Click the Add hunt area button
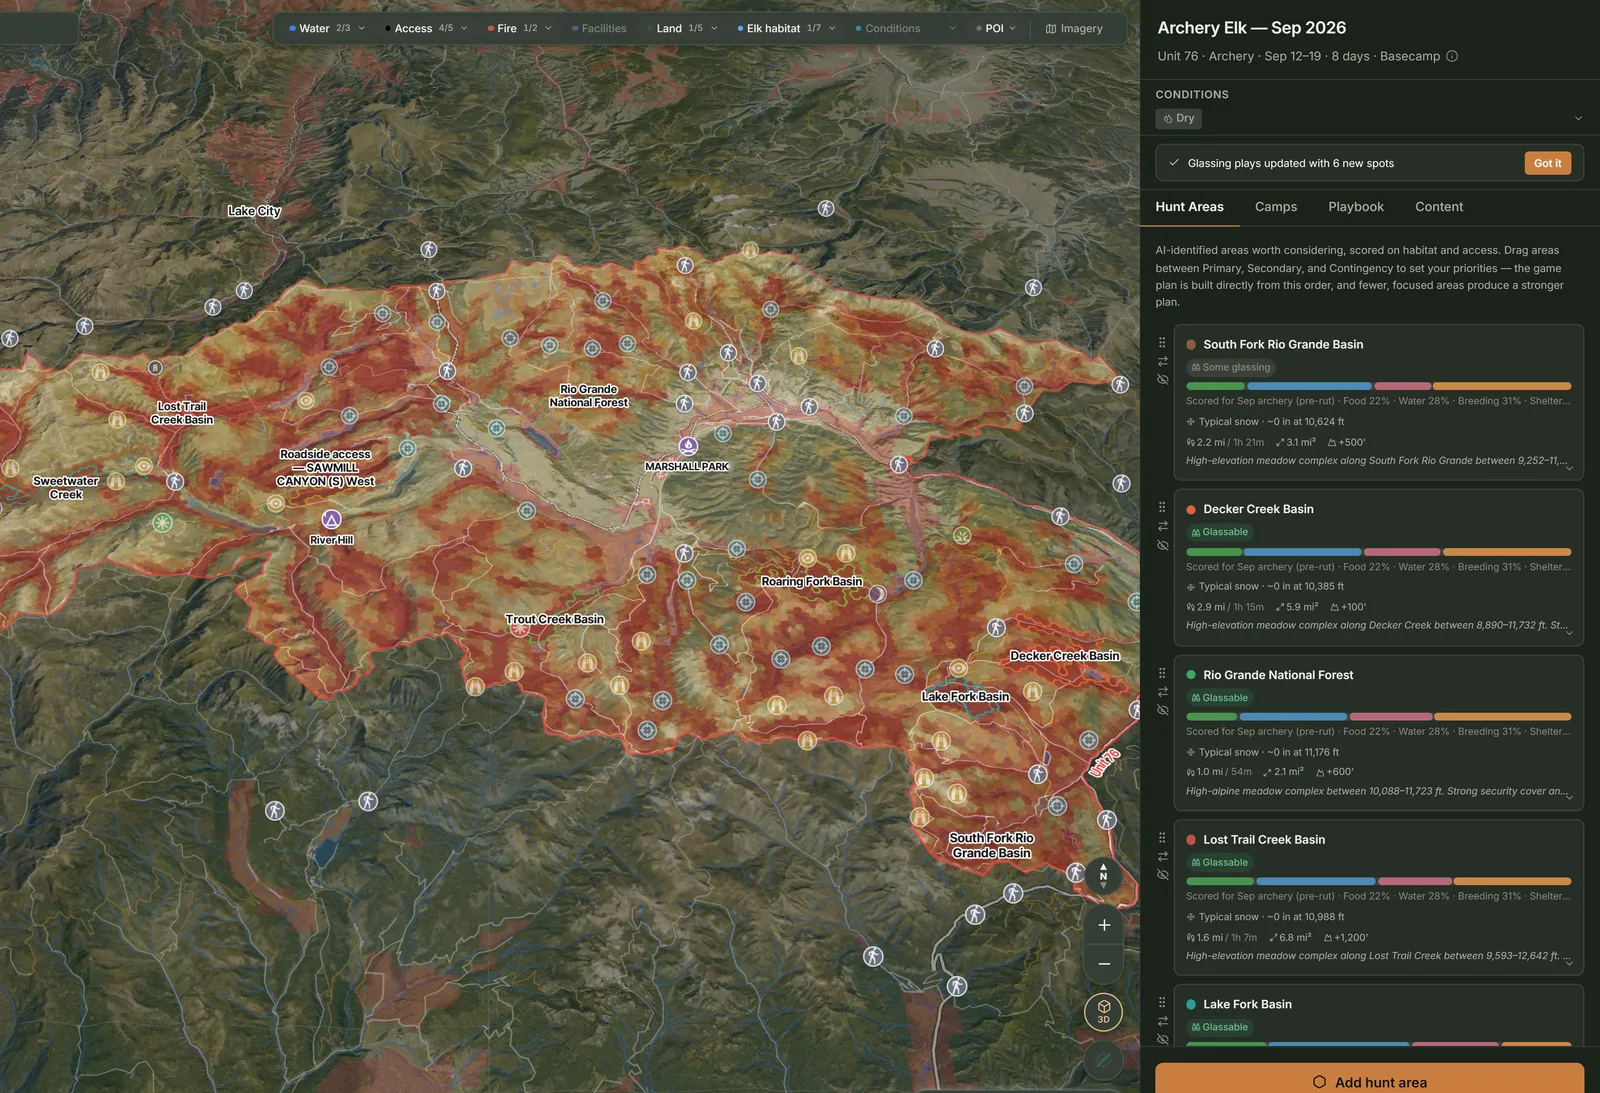Screen dimensions: 1600x1093 [x=1370, y=1080]
